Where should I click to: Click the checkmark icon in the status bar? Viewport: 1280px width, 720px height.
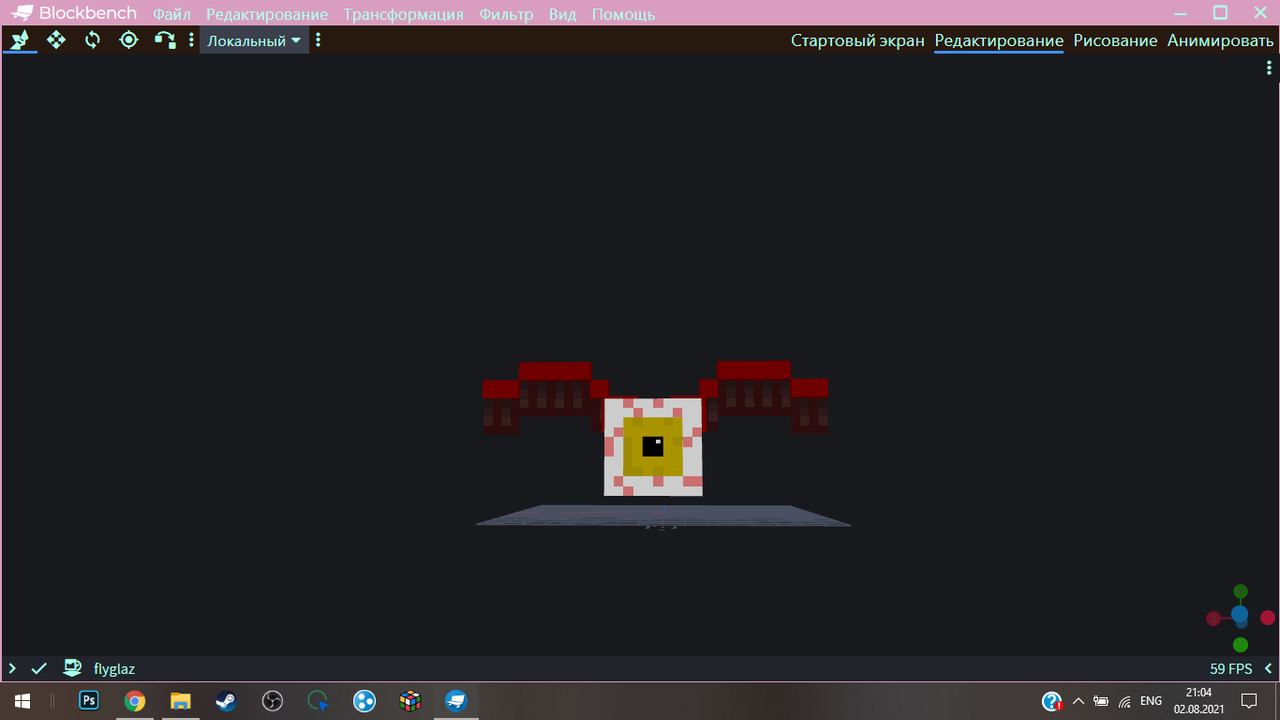(x=39, y=668)
